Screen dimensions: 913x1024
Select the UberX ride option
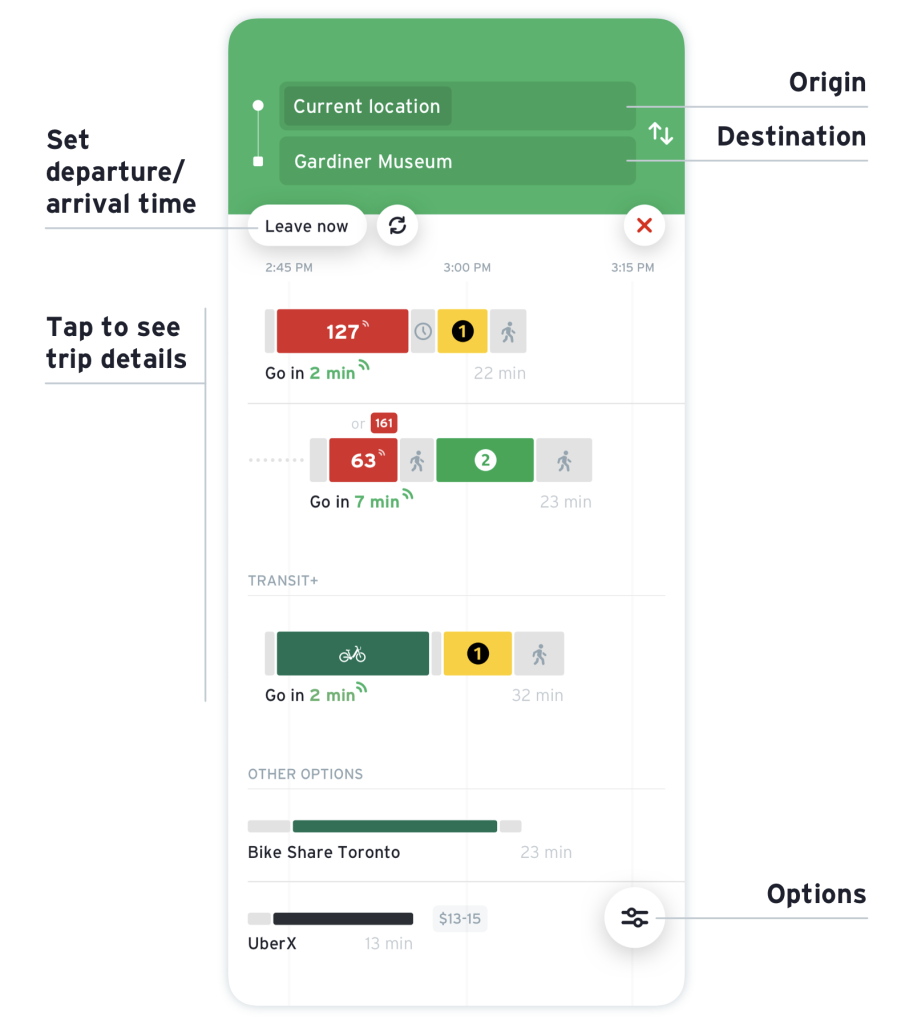(272, 943)
